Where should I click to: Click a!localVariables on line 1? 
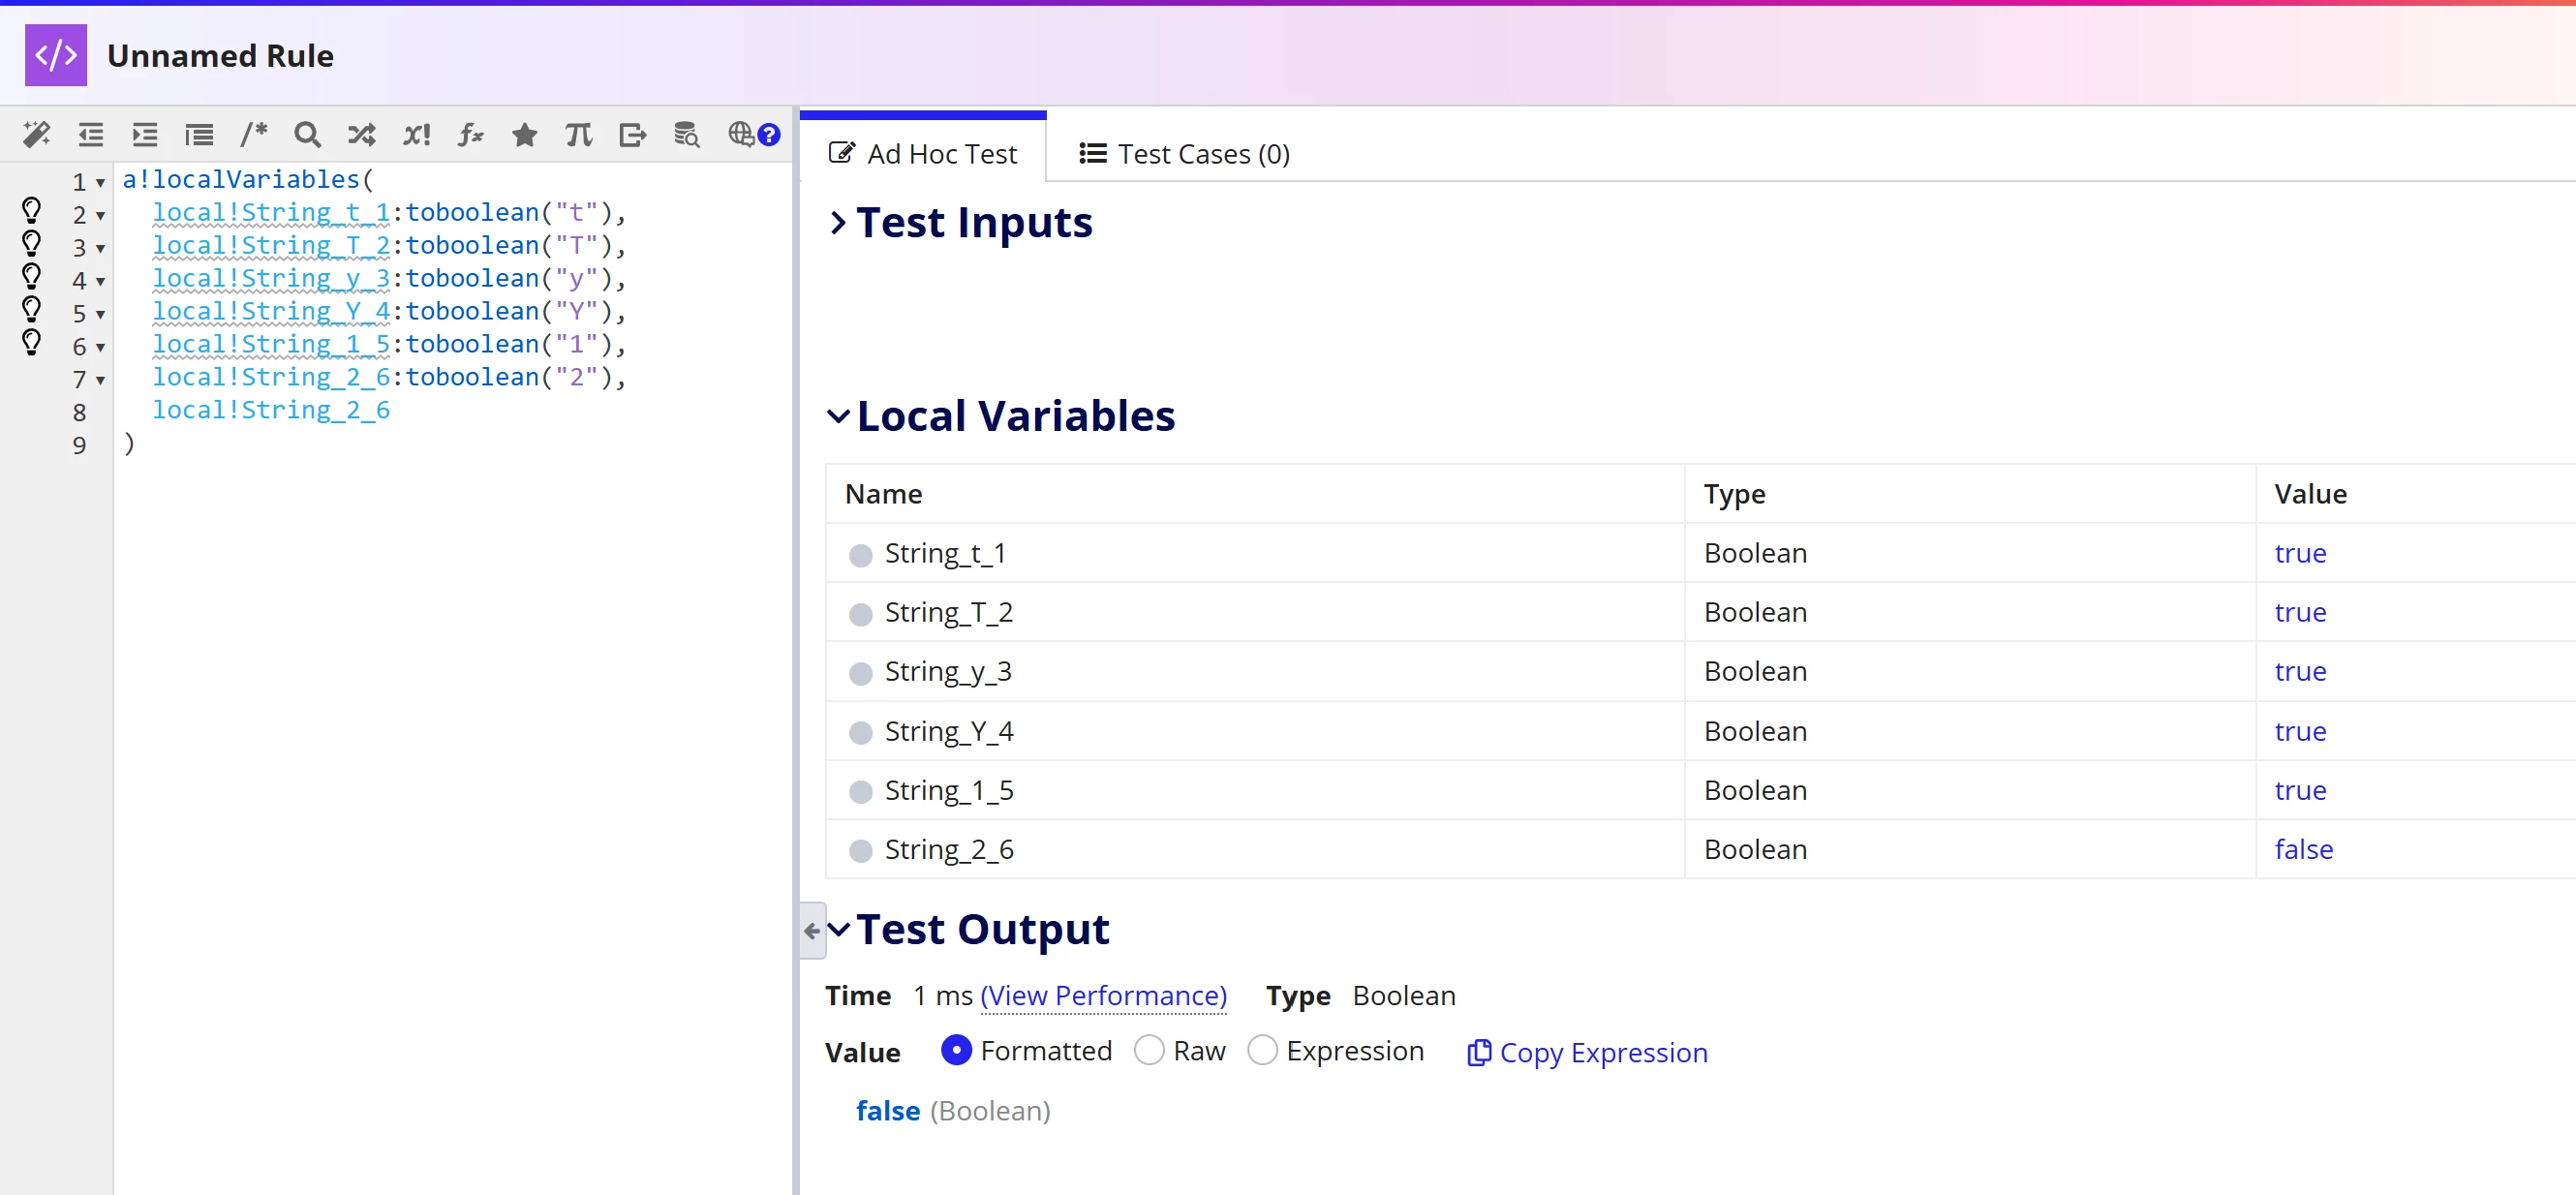240,179
